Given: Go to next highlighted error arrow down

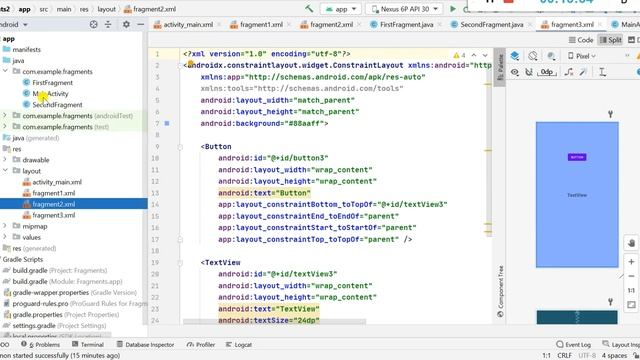Looking at the screenshot, I should click(x=485, y=55).
